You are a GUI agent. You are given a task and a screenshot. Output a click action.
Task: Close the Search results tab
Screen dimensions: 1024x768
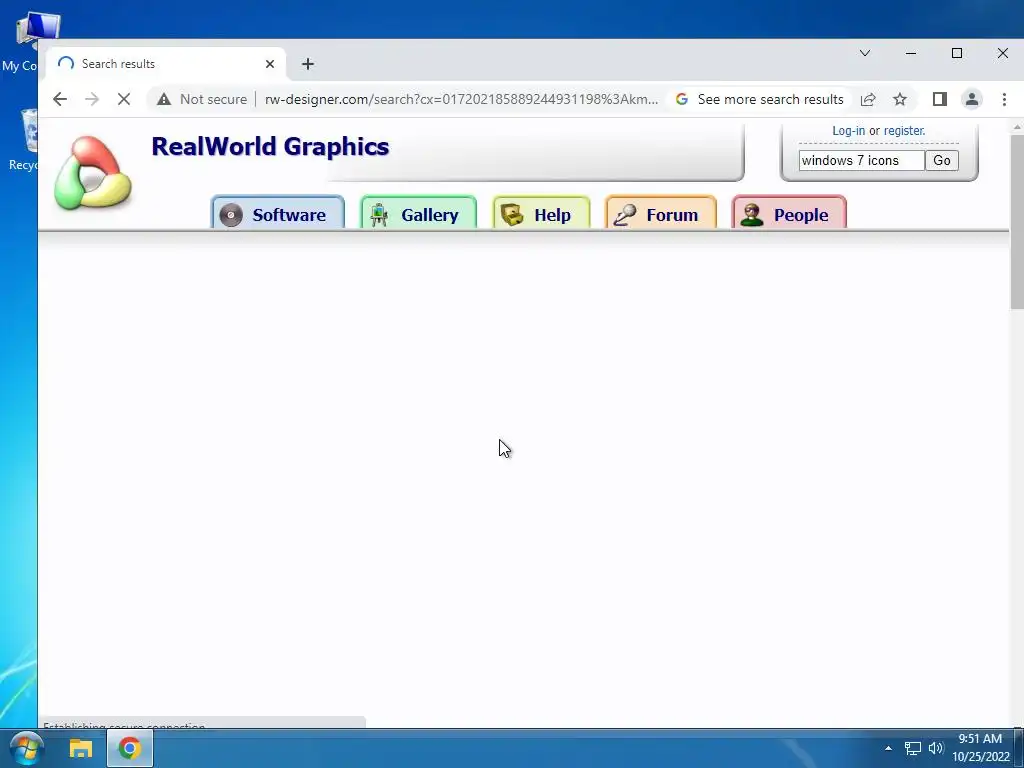pos(270,64)
